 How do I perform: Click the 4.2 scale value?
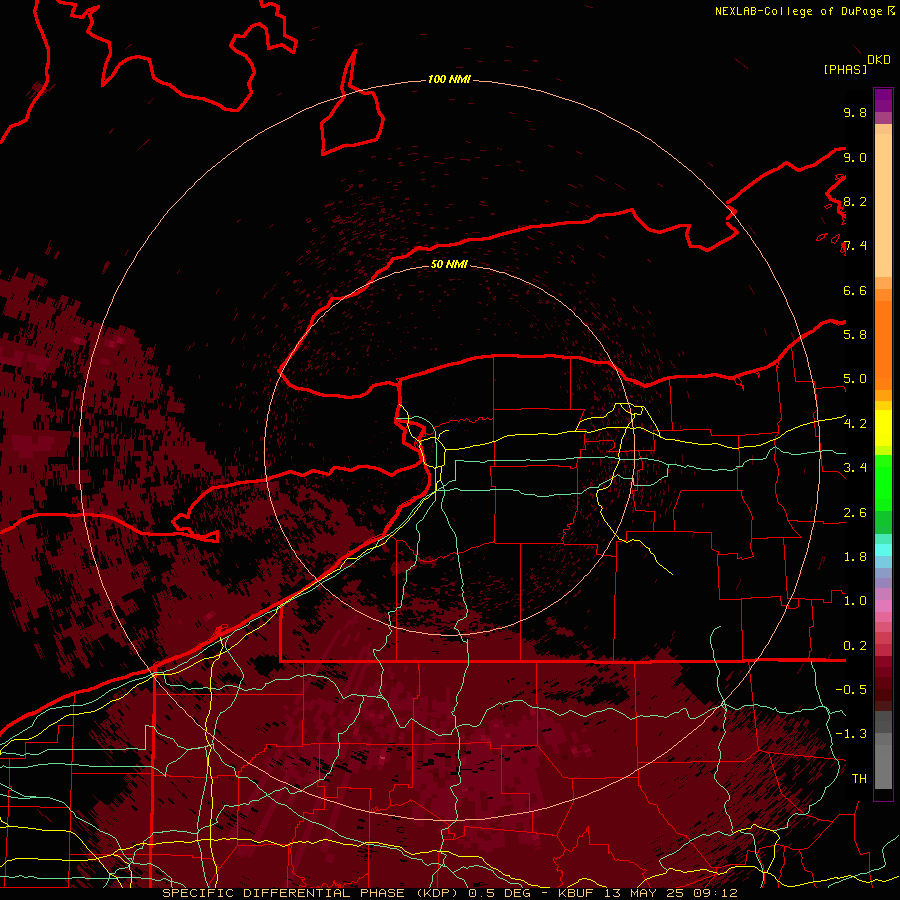pos(855,424)
